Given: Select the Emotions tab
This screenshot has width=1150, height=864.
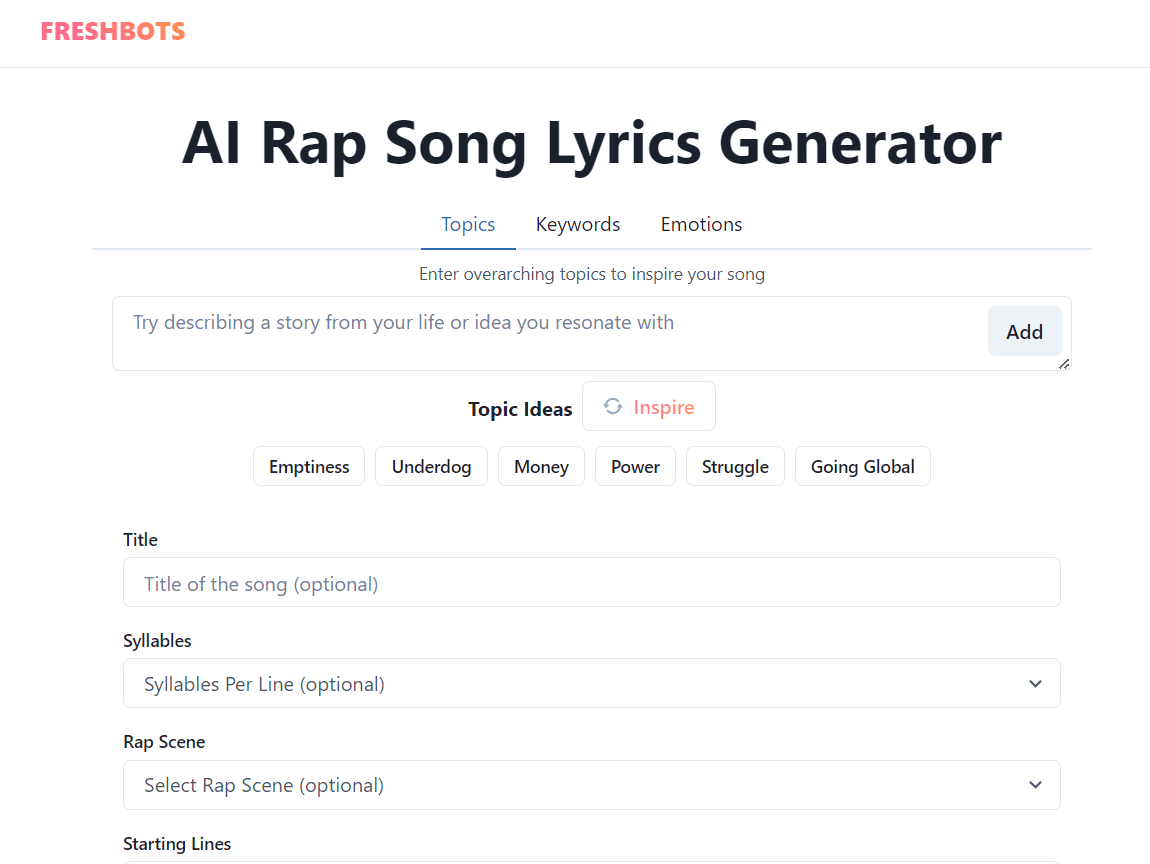Looking at the screenshot, I should 701,225.
